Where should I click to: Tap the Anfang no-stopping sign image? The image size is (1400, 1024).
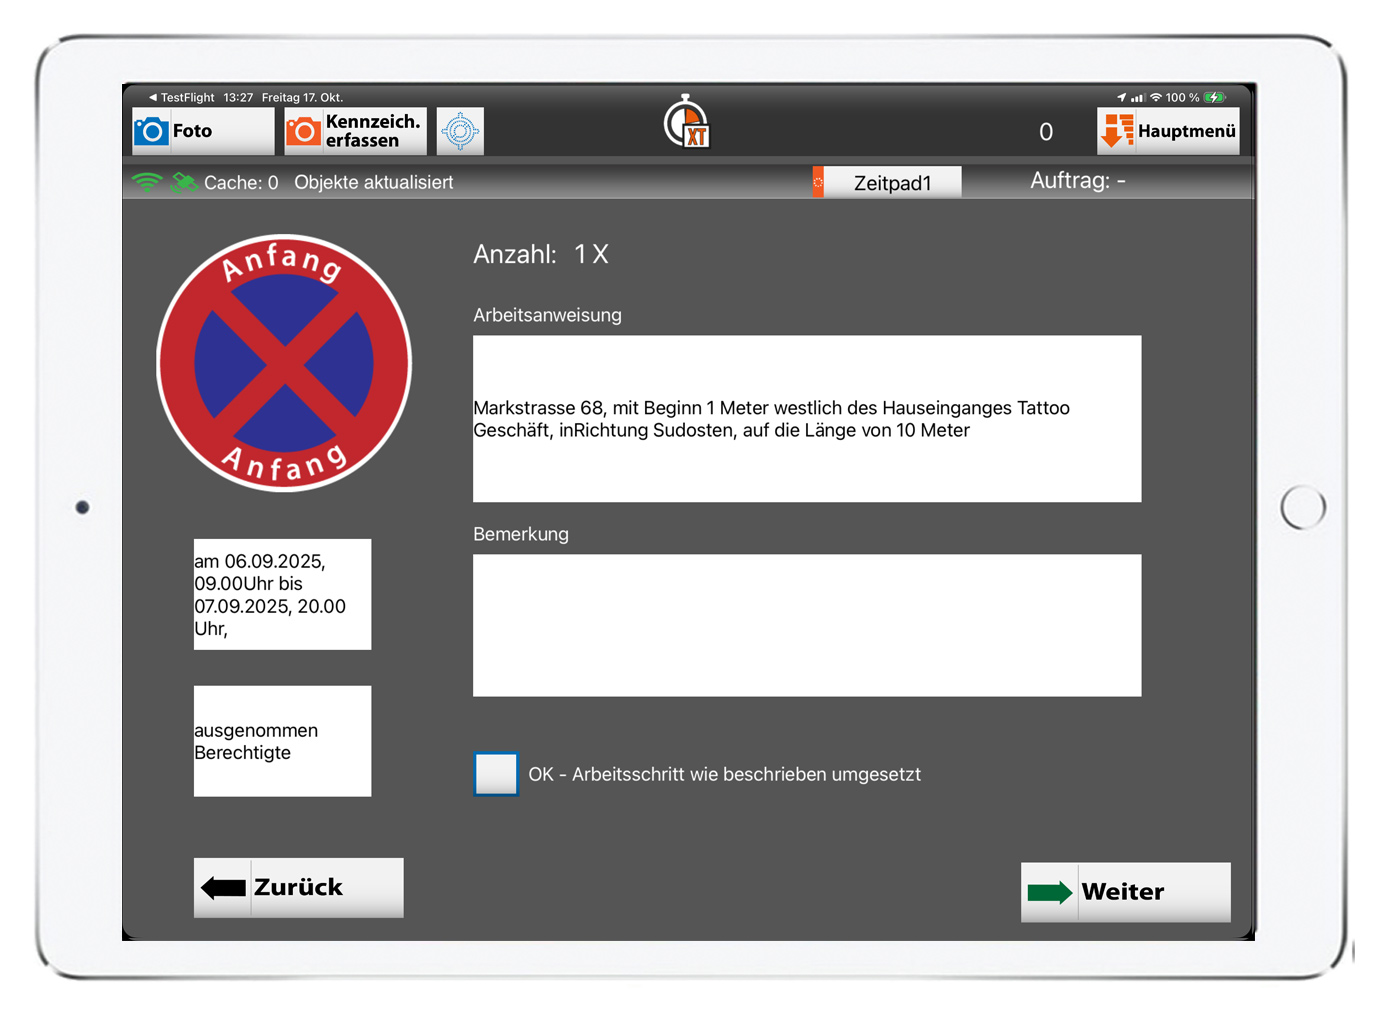[x=284, y=363]
